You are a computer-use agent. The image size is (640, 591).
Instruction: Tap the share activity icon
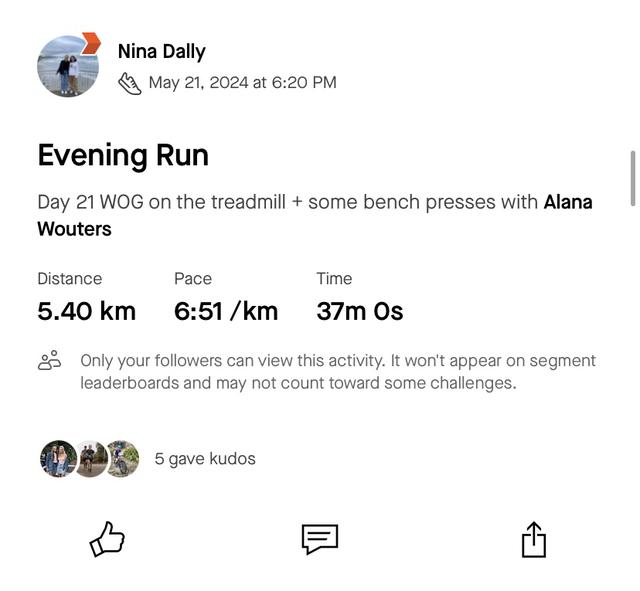[x=534, y=539]
